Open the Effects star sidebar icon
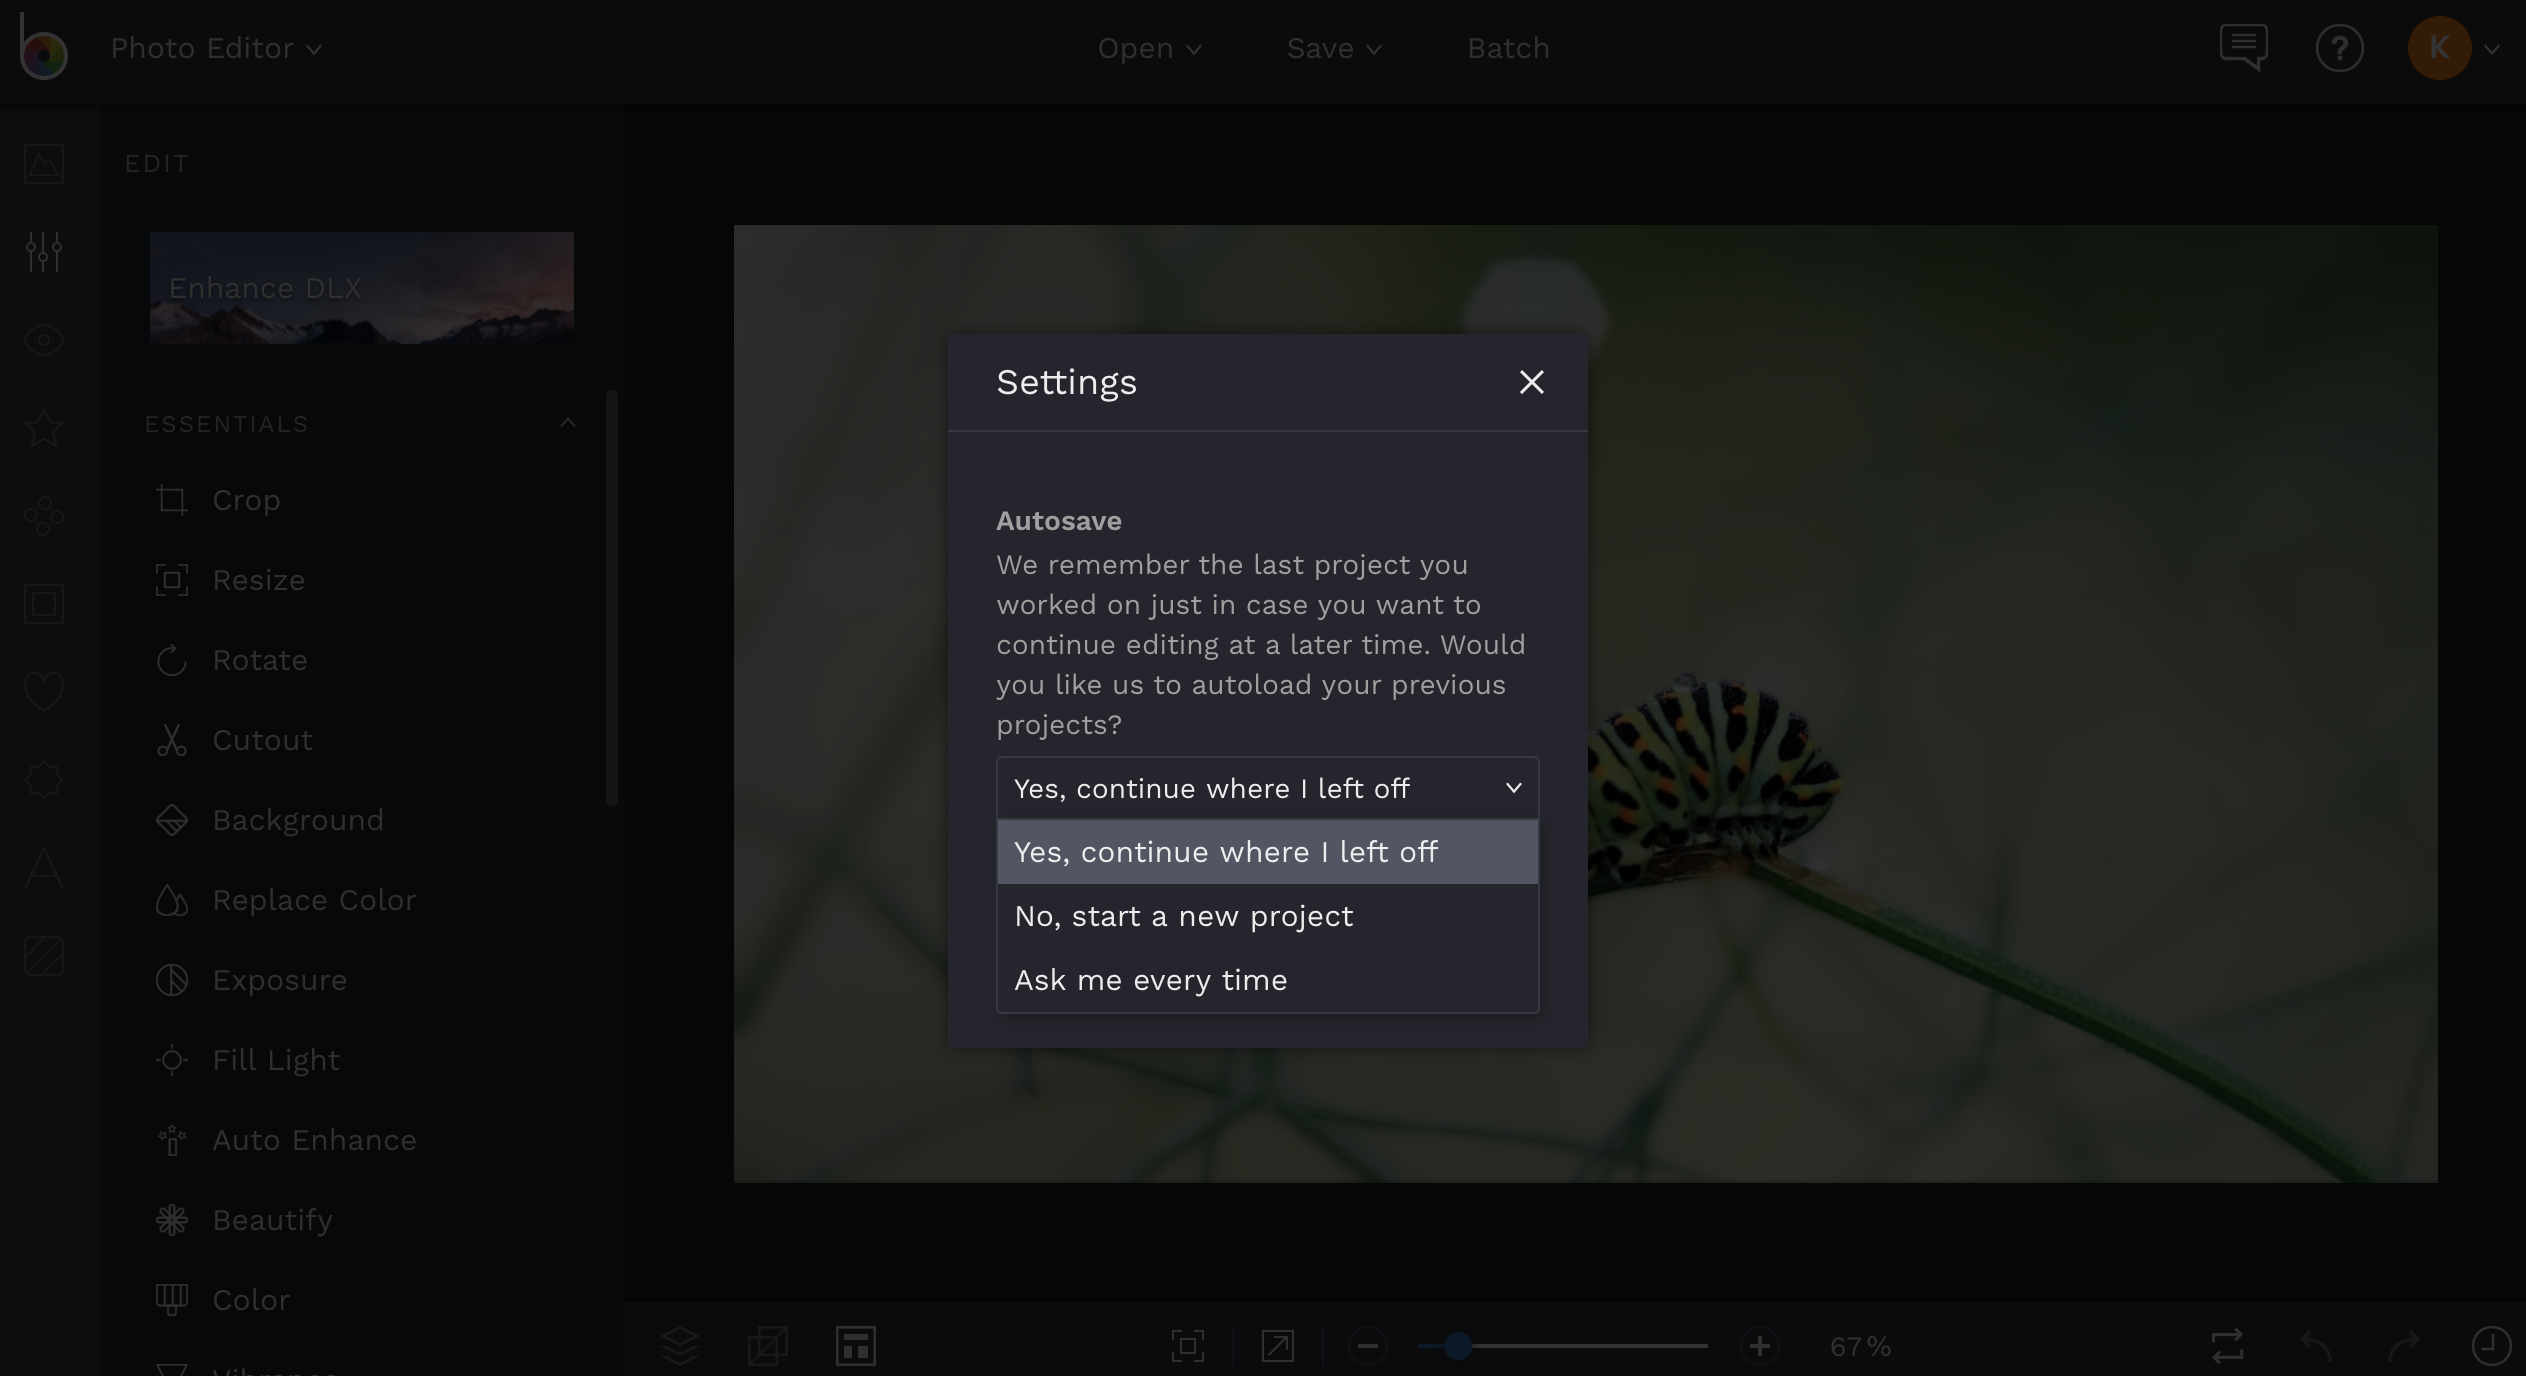 pos(44,428)
